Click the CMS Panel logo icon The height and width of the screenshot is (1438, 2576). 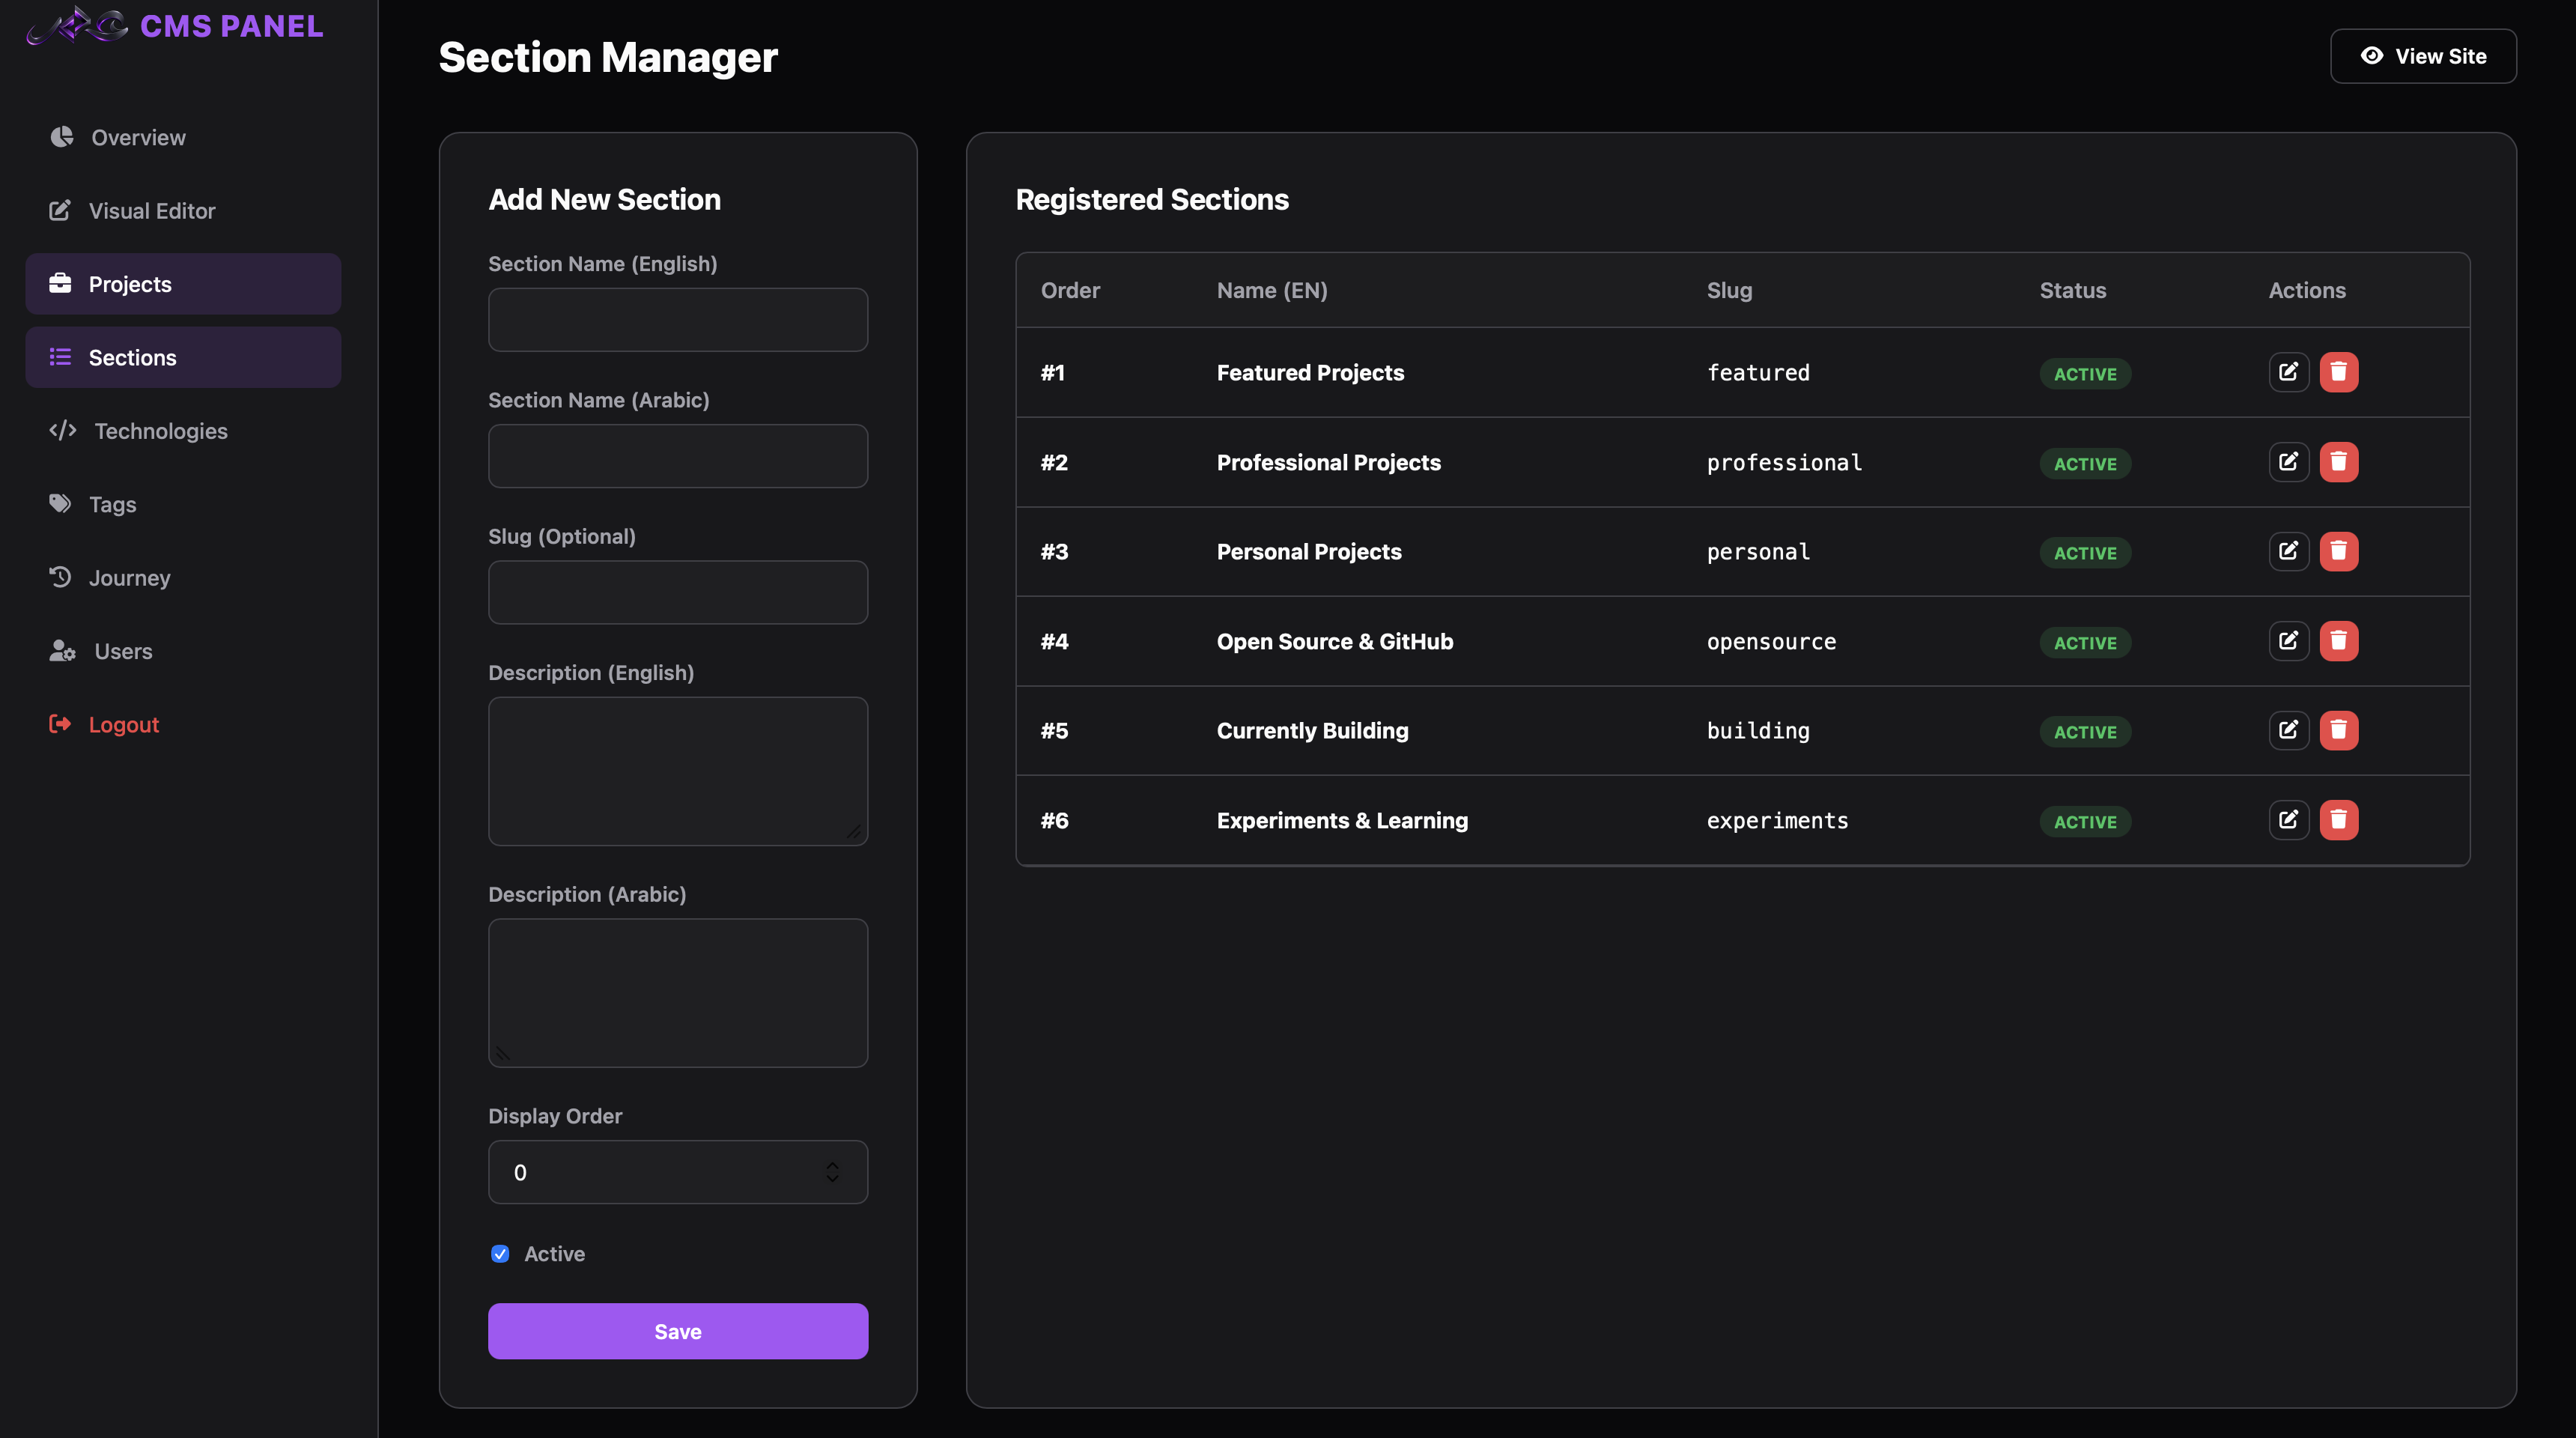[77, 25]
